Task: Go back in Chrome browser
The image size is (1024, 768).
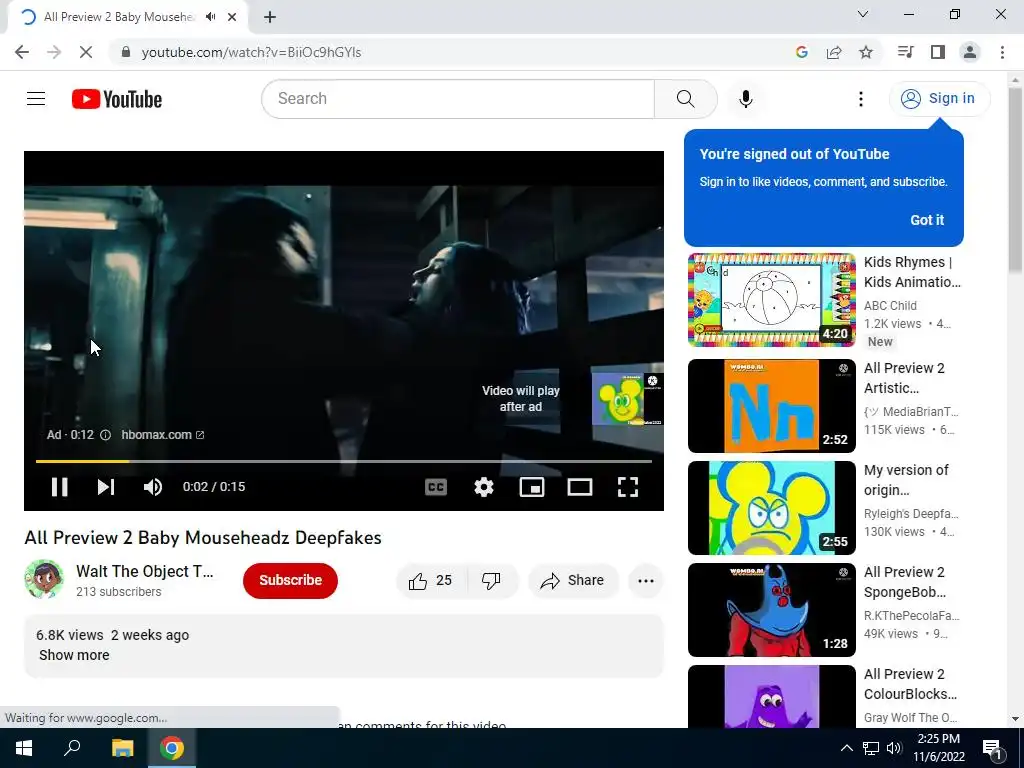Action: [22, 52]
